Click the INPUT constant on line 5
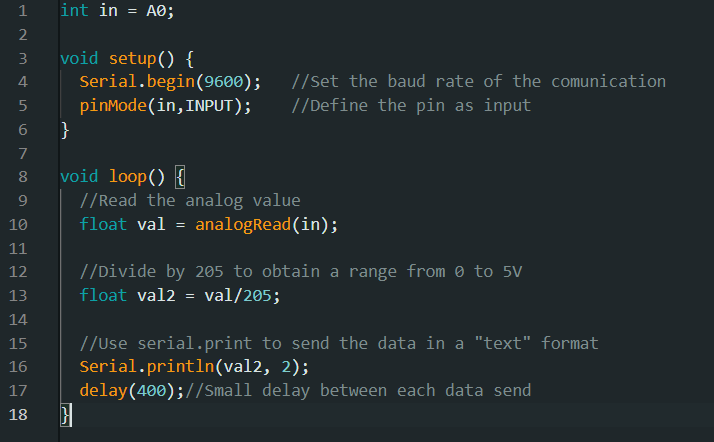The image size is (714, 442). (209, 106)
